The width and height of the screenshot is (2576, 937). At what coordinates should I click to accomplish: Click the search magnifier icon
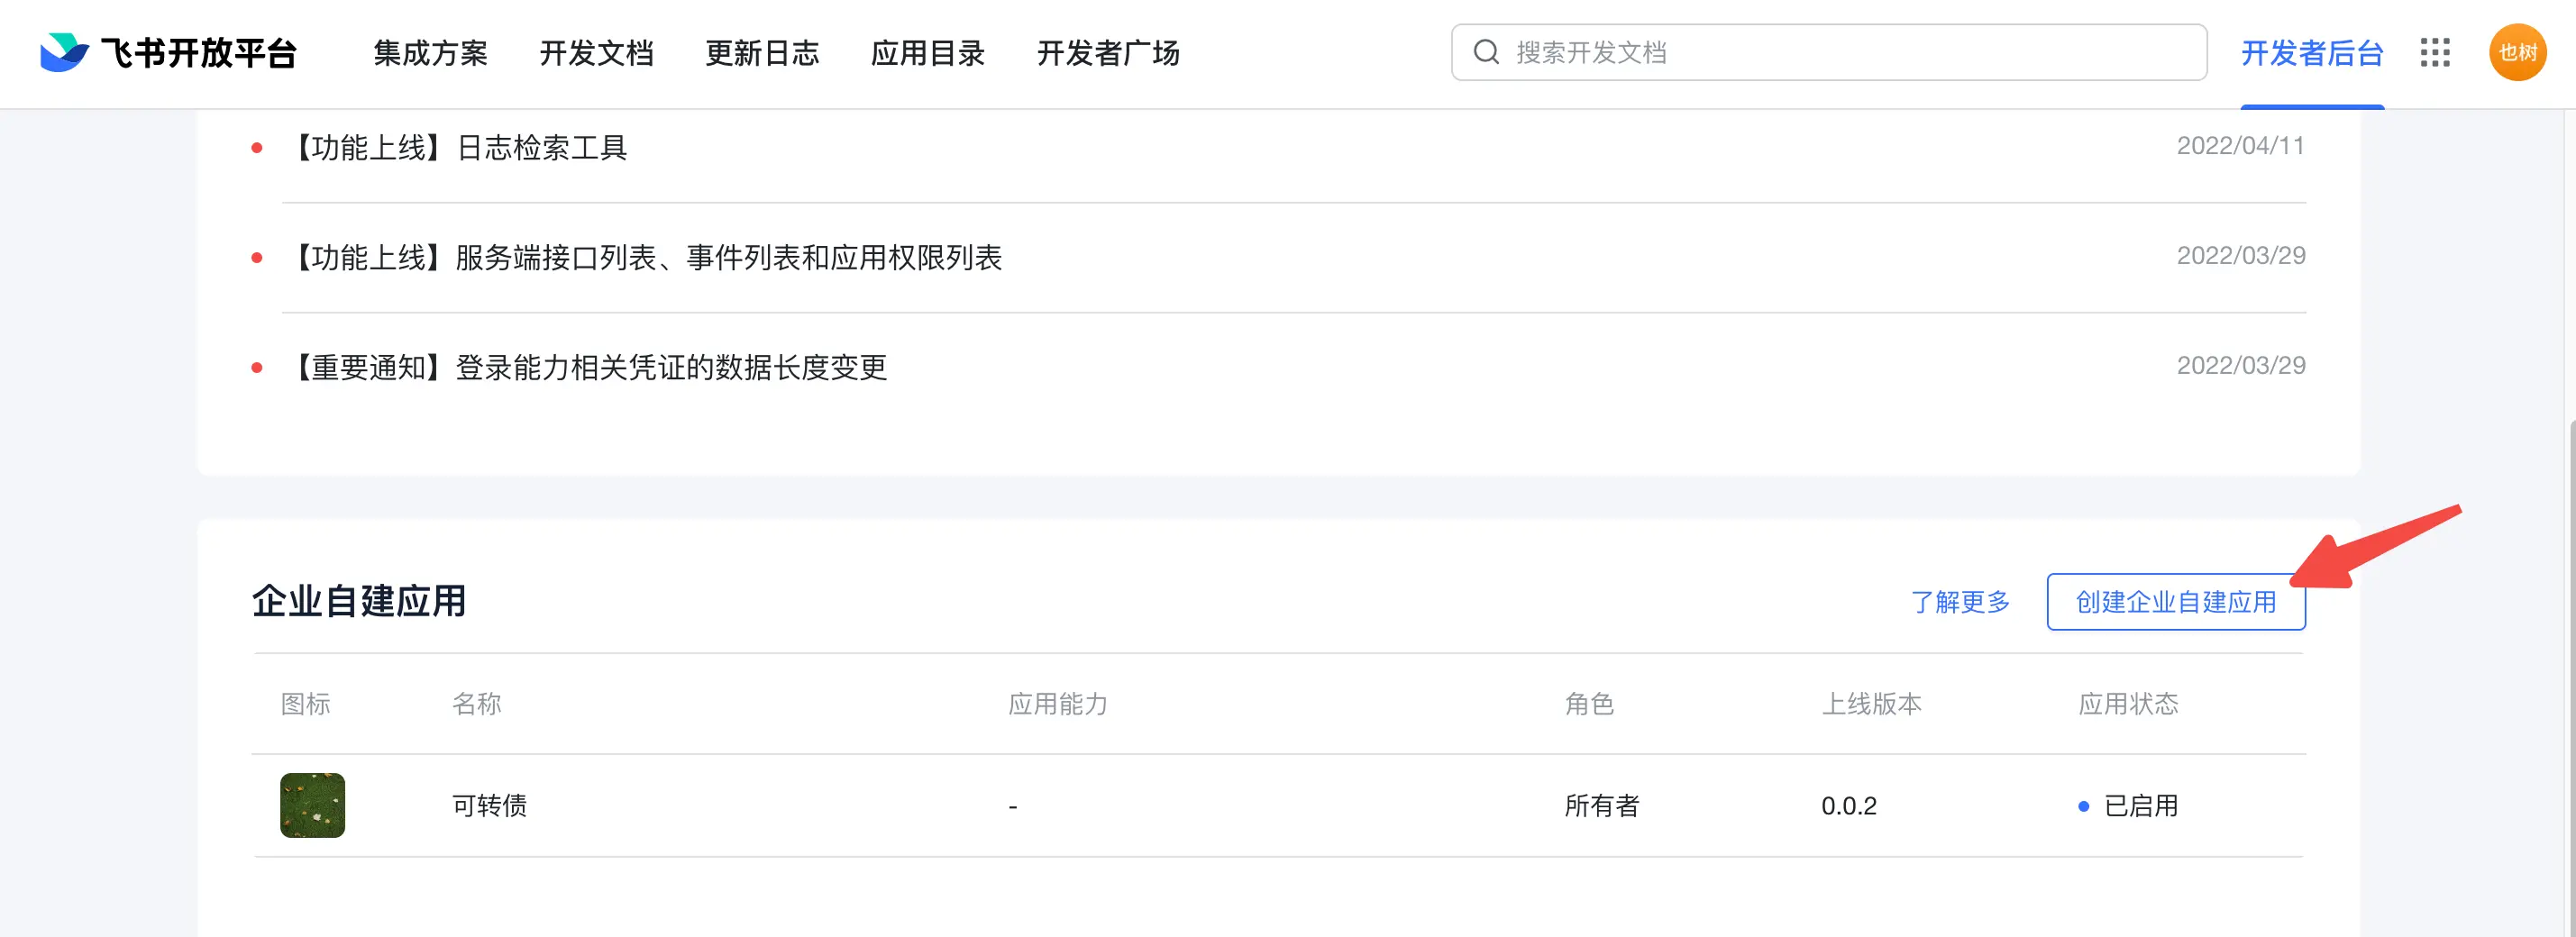coord(1487,52)
